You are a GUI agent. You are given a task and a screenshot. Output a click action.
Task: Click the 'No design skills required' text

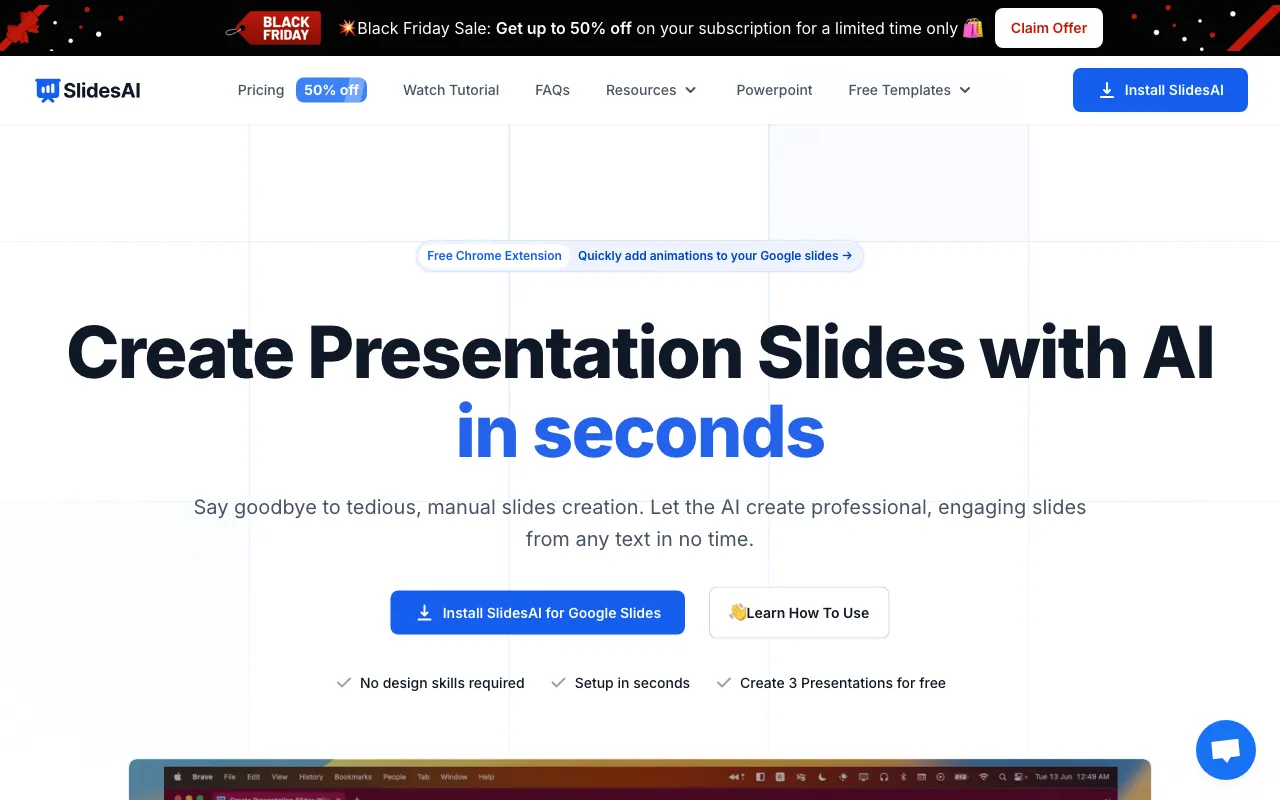442,683
